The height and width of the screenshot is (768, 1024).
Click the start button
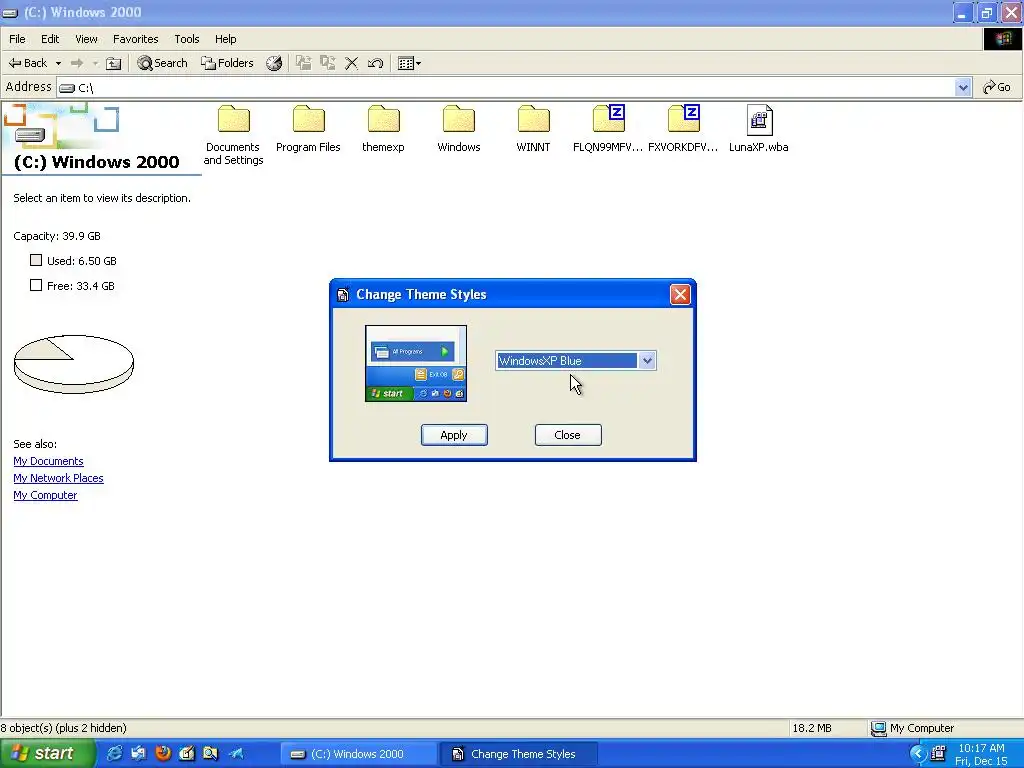click(x=47, y=754)
